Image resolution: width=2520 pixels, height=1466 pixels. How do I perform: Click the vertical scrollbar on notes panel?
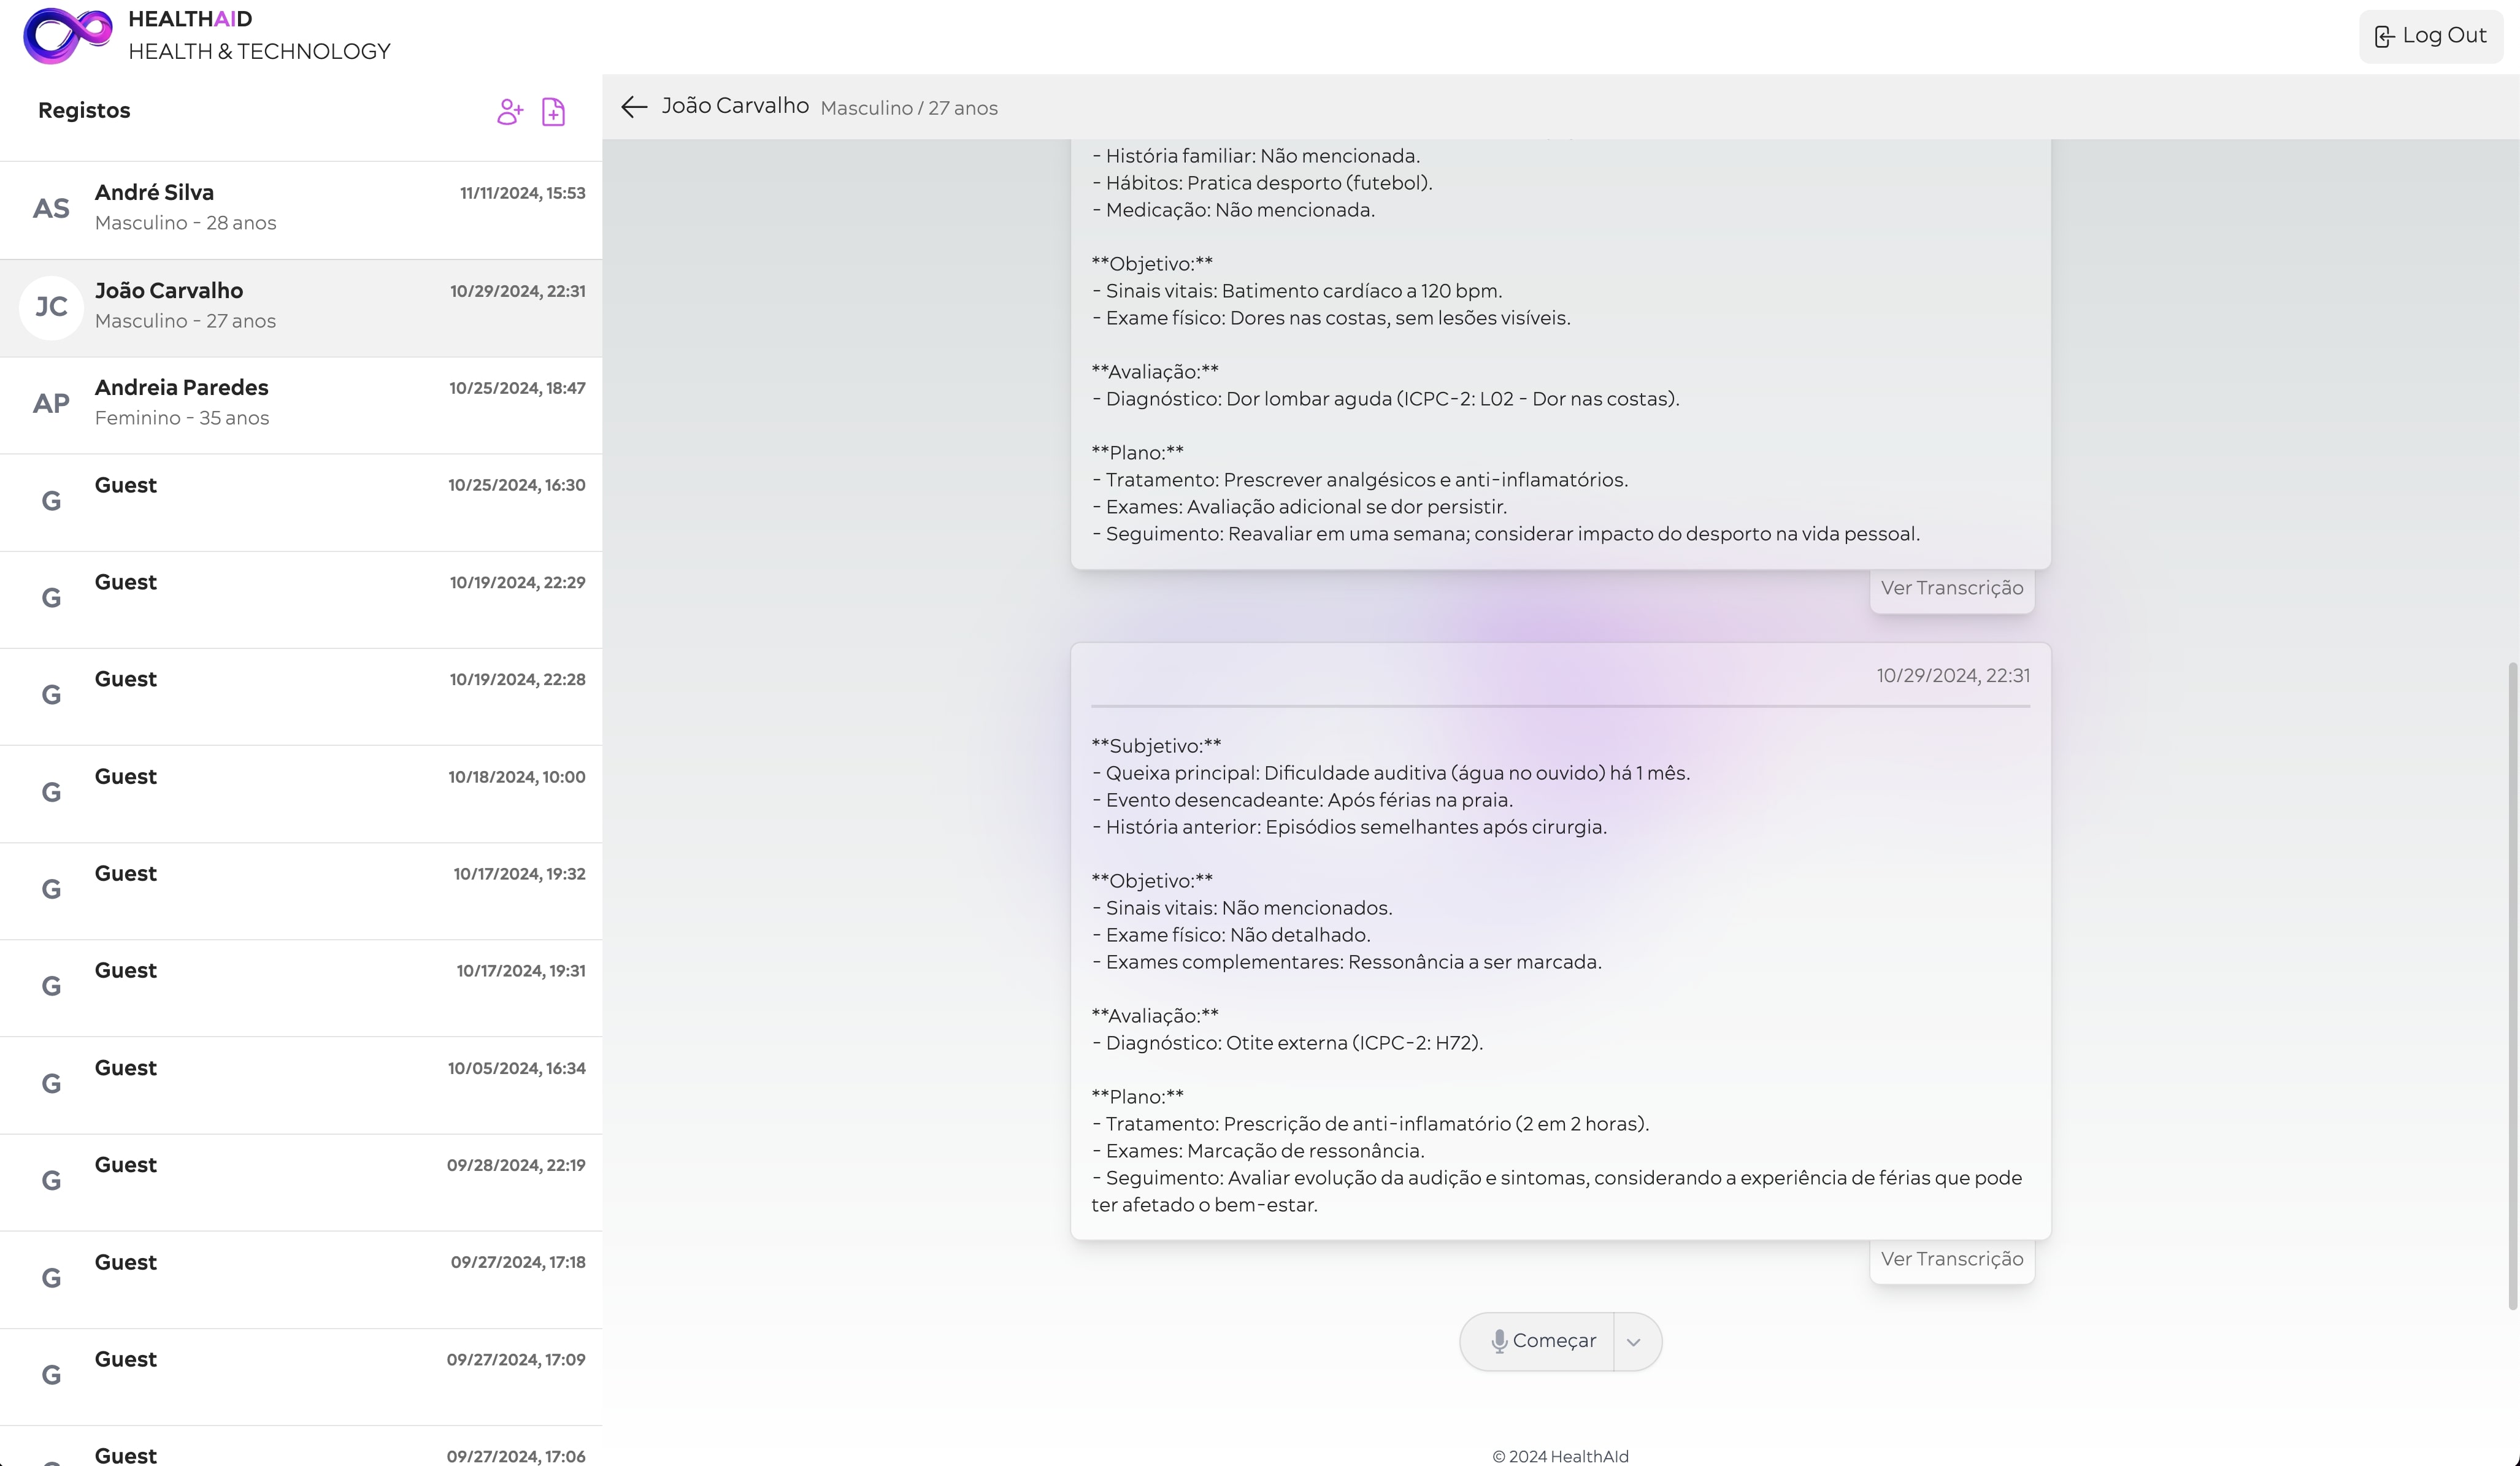[x=2512, y=985]
